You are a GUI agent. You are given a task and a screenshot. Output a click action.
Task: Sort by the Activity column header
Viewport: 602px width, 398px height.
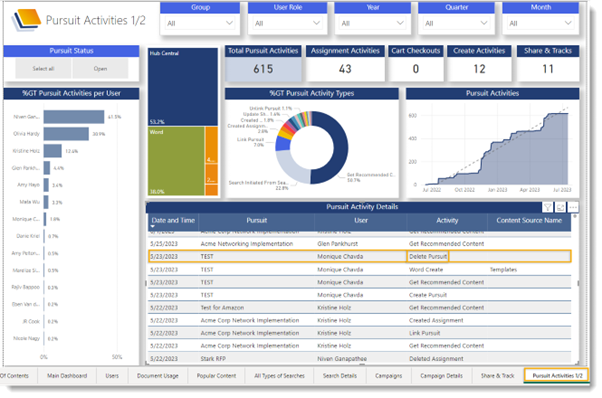[x=447, y=221]
